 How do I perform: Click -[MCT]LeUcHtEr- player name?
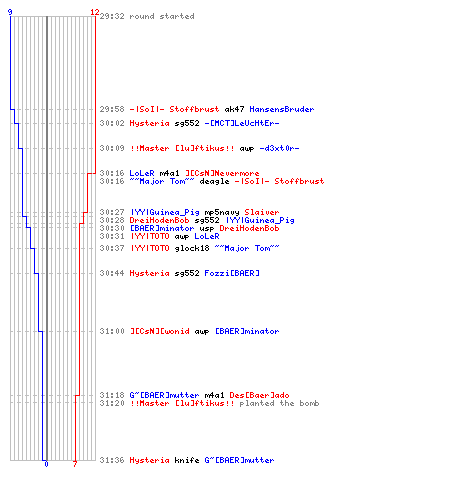[x=242, y=123]
